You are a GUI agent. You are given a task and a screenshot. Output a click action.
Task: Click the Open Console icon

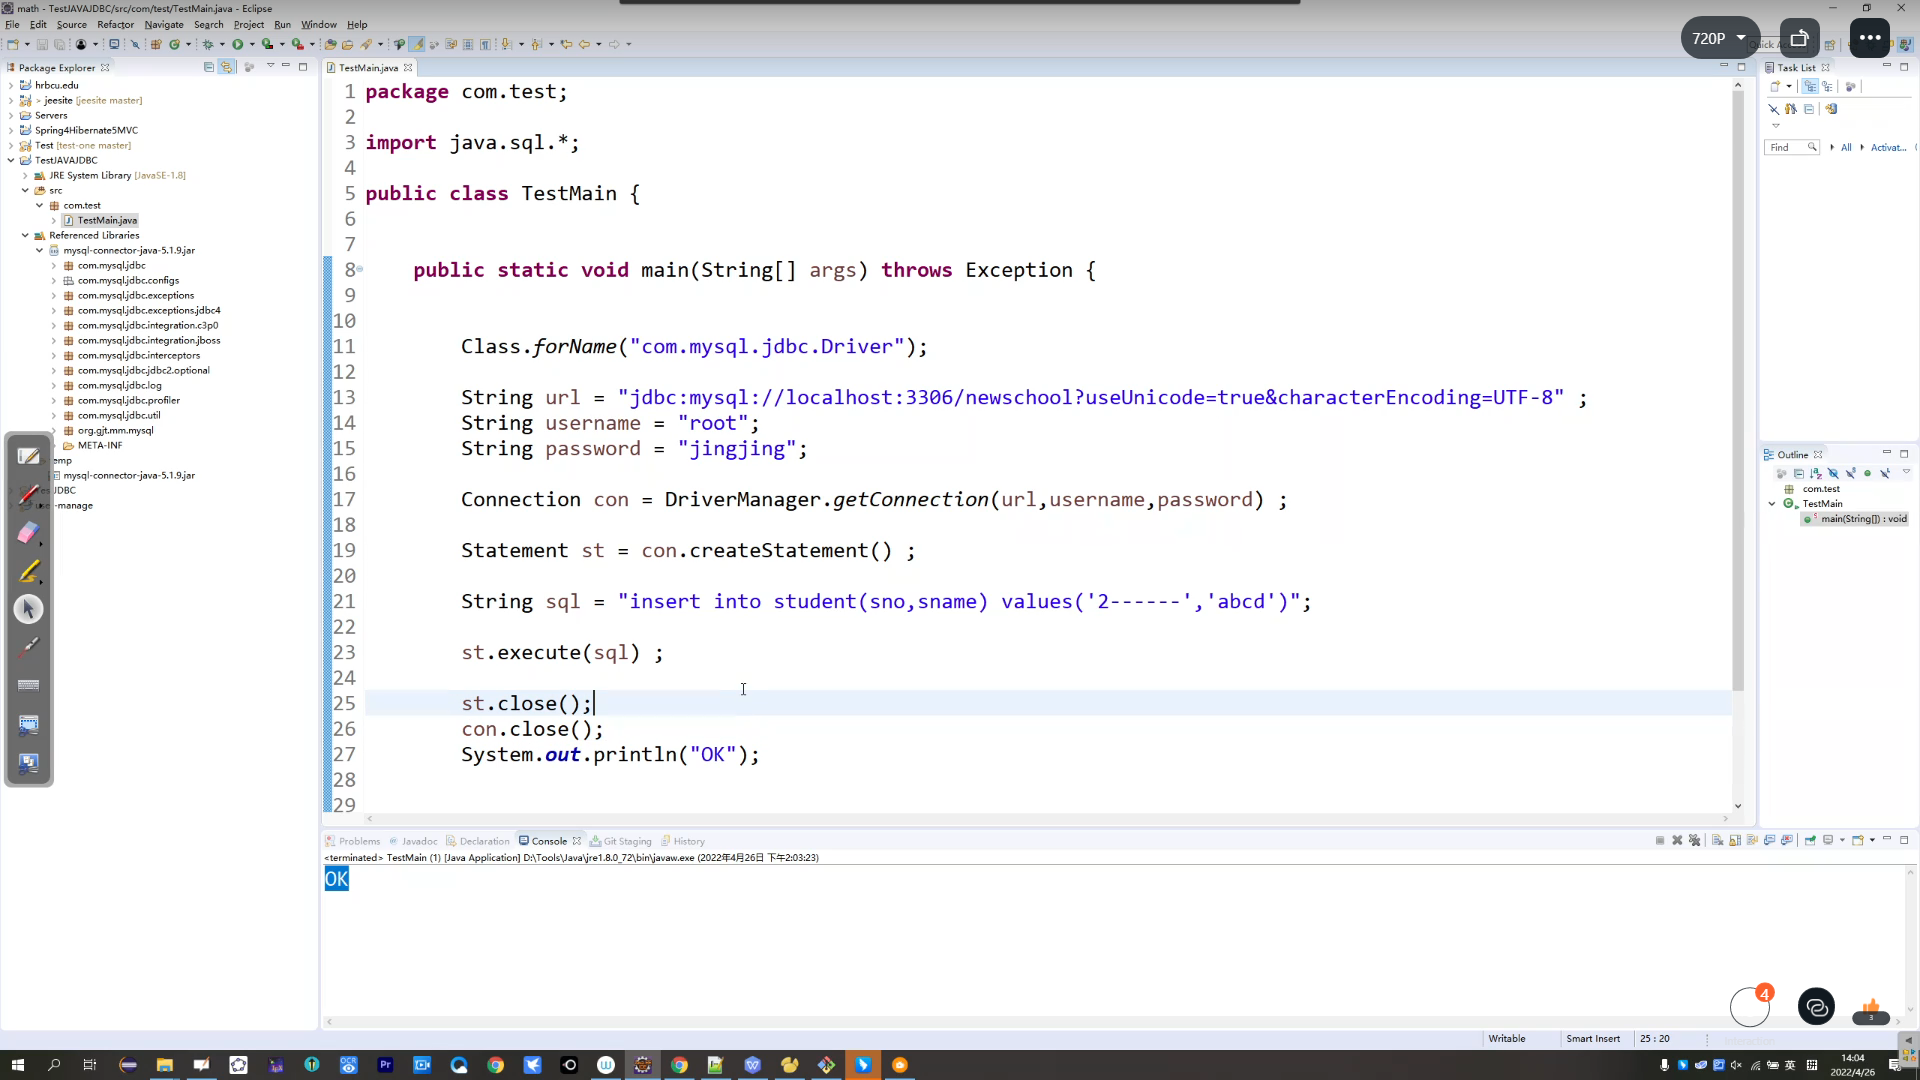pos(1857,840)
